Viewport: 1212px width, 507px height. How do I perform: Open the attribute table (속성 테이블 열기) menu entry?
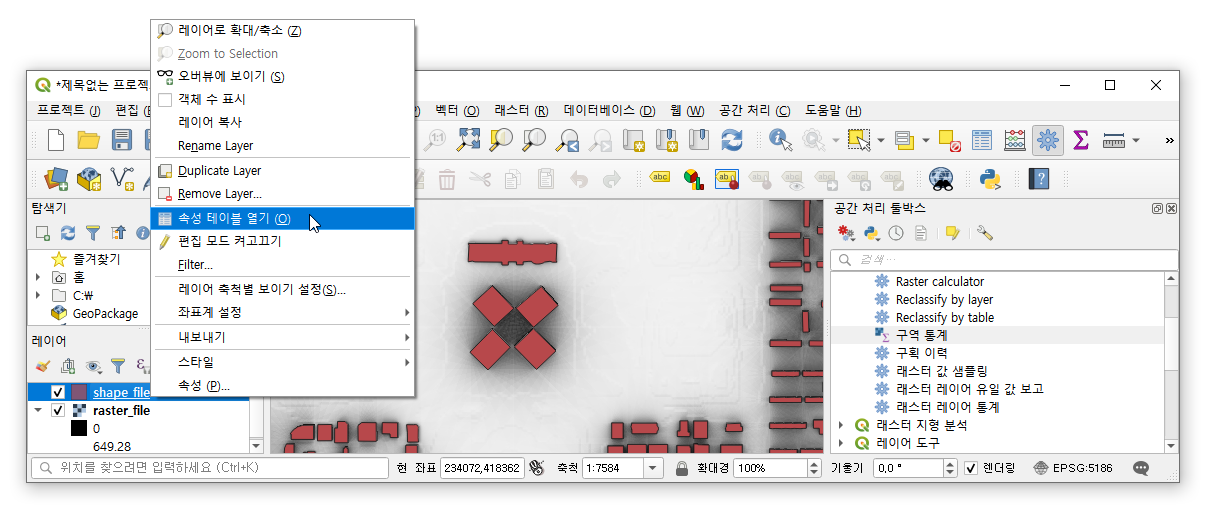pyautogui.click(x=282, y=219)
